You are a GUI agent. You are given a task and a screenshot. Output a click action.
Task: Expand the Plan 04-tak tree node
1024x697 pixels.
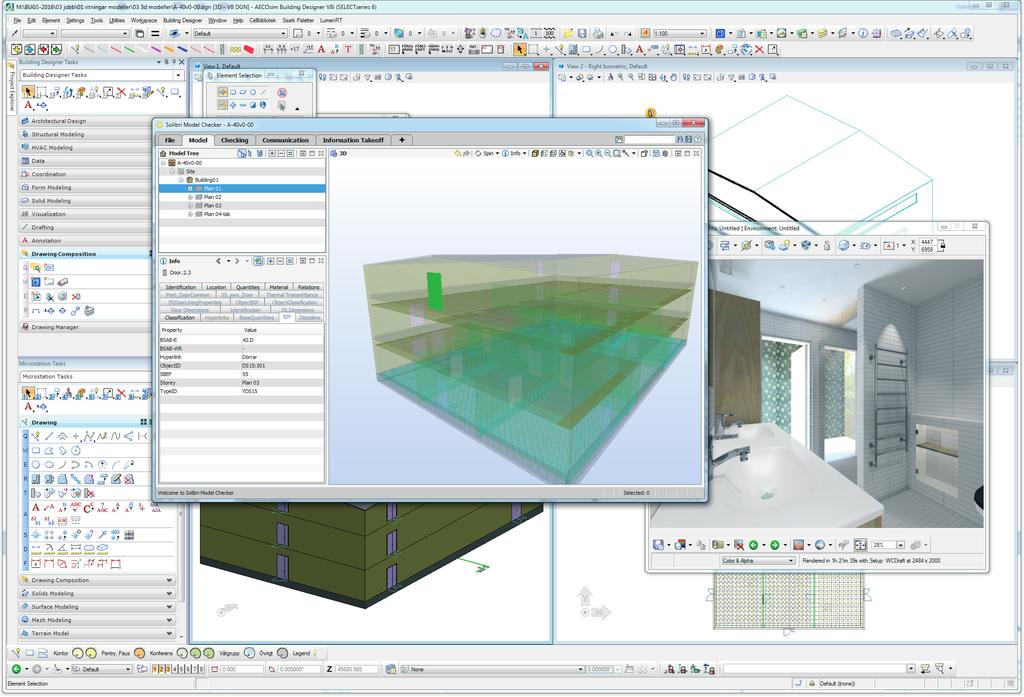[190, 214]
